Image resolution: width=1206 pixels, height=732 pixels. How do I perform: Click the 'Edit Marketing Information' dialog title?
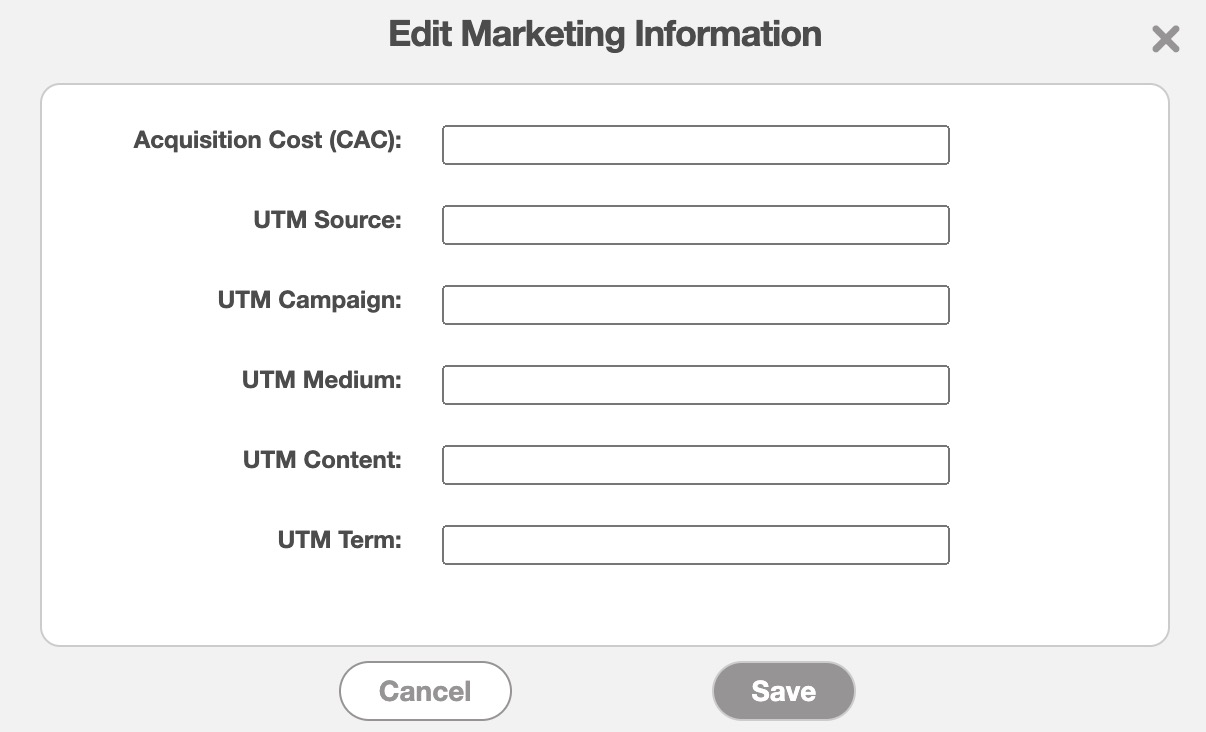coord(604,34)
